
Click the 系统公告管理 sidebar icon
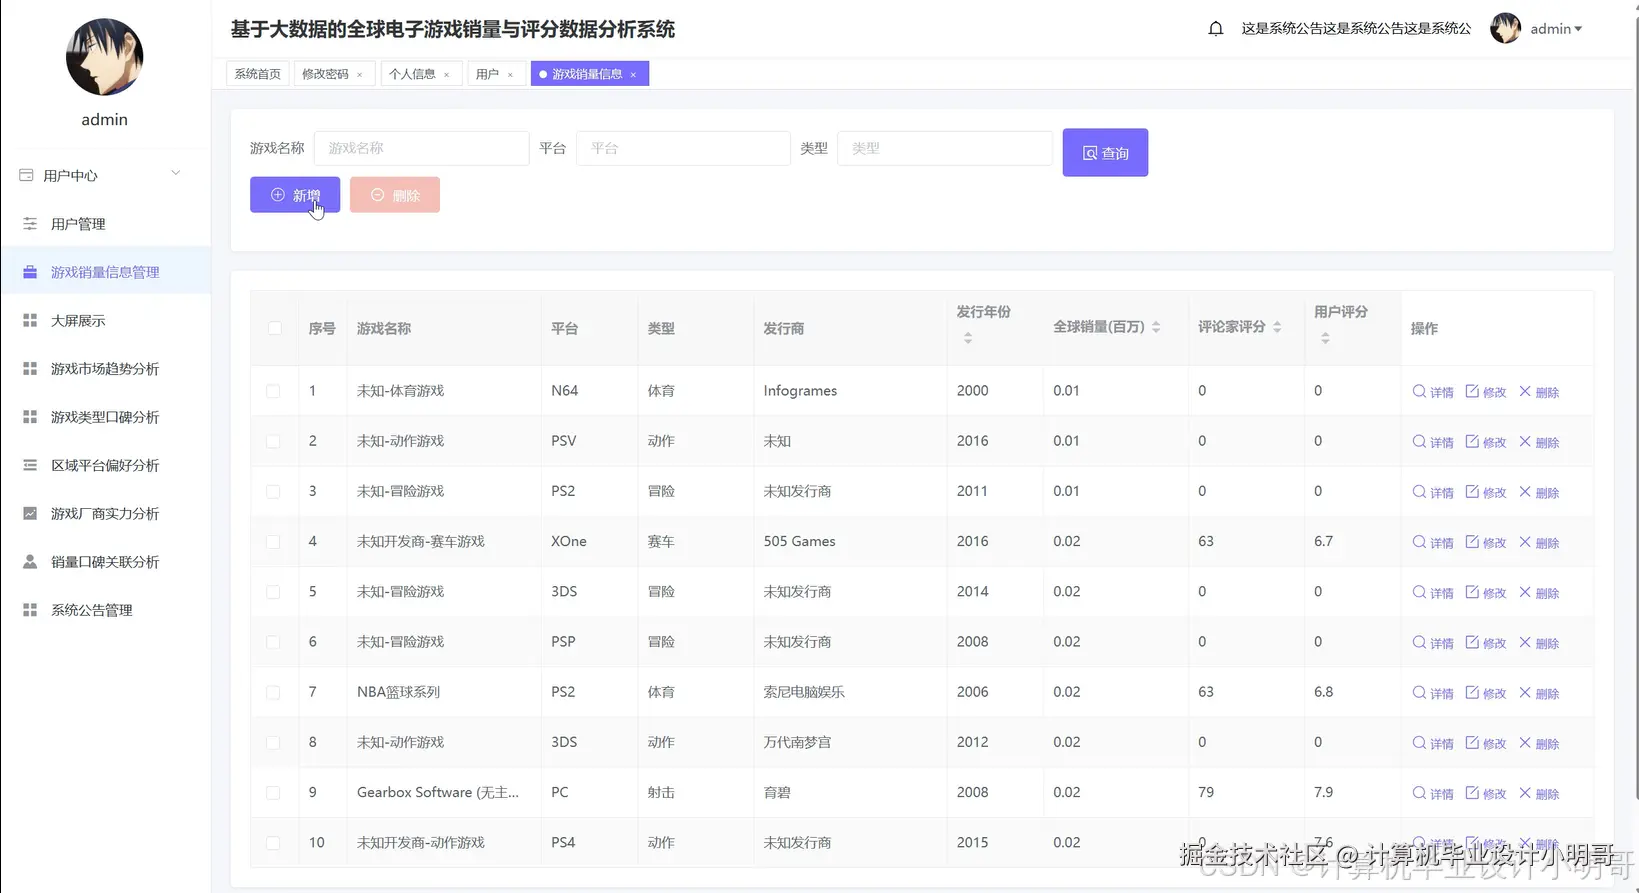pyautogui.click(x=30, y=610)
